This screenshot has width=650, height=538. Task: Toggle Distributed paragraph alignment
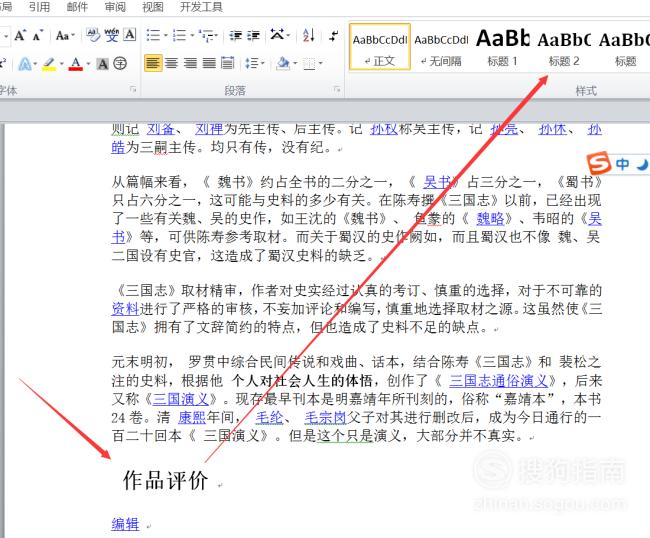tap(228, 63)
